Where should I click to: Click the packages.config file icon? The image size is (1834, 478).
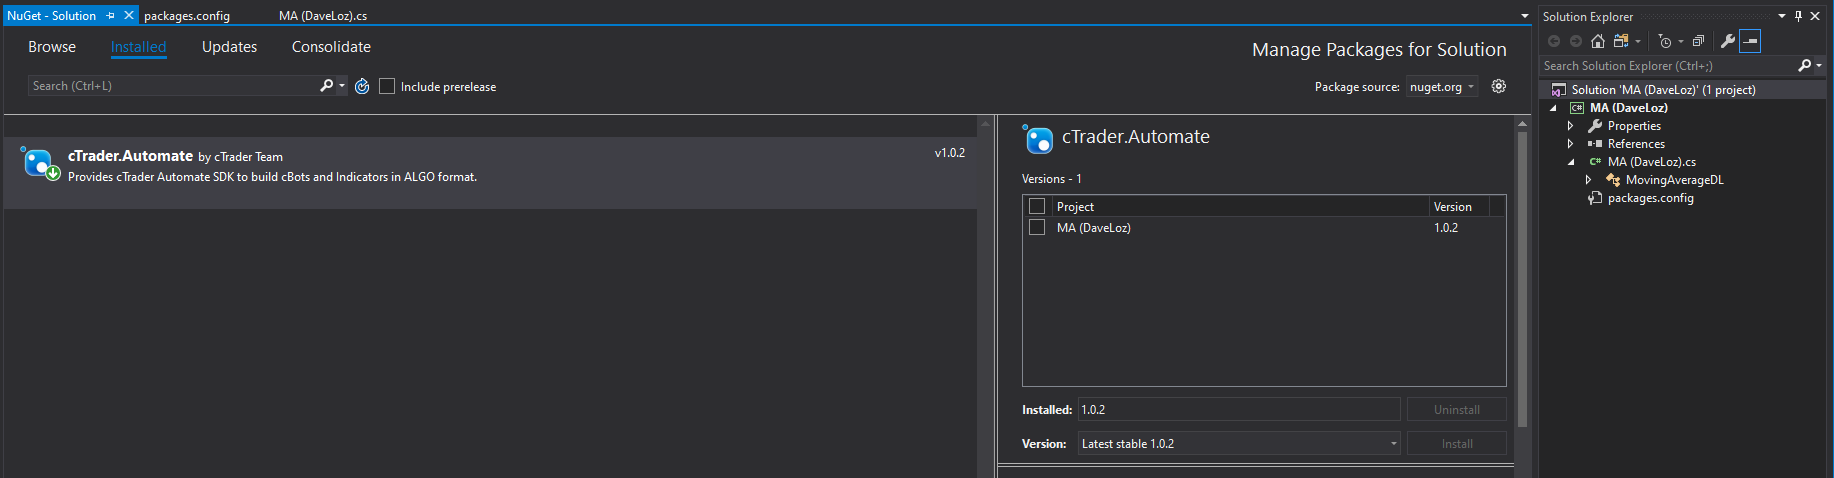pos(1595,198)
